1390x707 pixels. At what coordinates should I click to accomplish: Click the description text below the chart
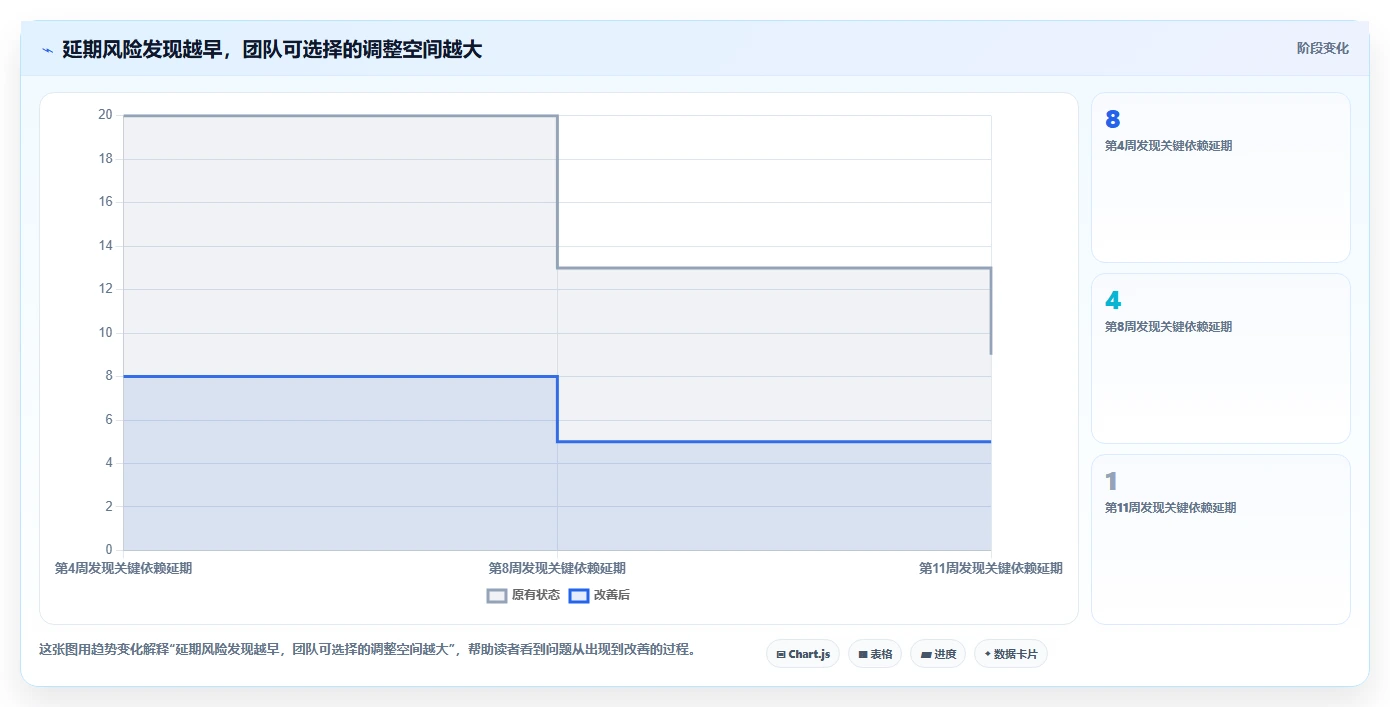click(367, 650)
